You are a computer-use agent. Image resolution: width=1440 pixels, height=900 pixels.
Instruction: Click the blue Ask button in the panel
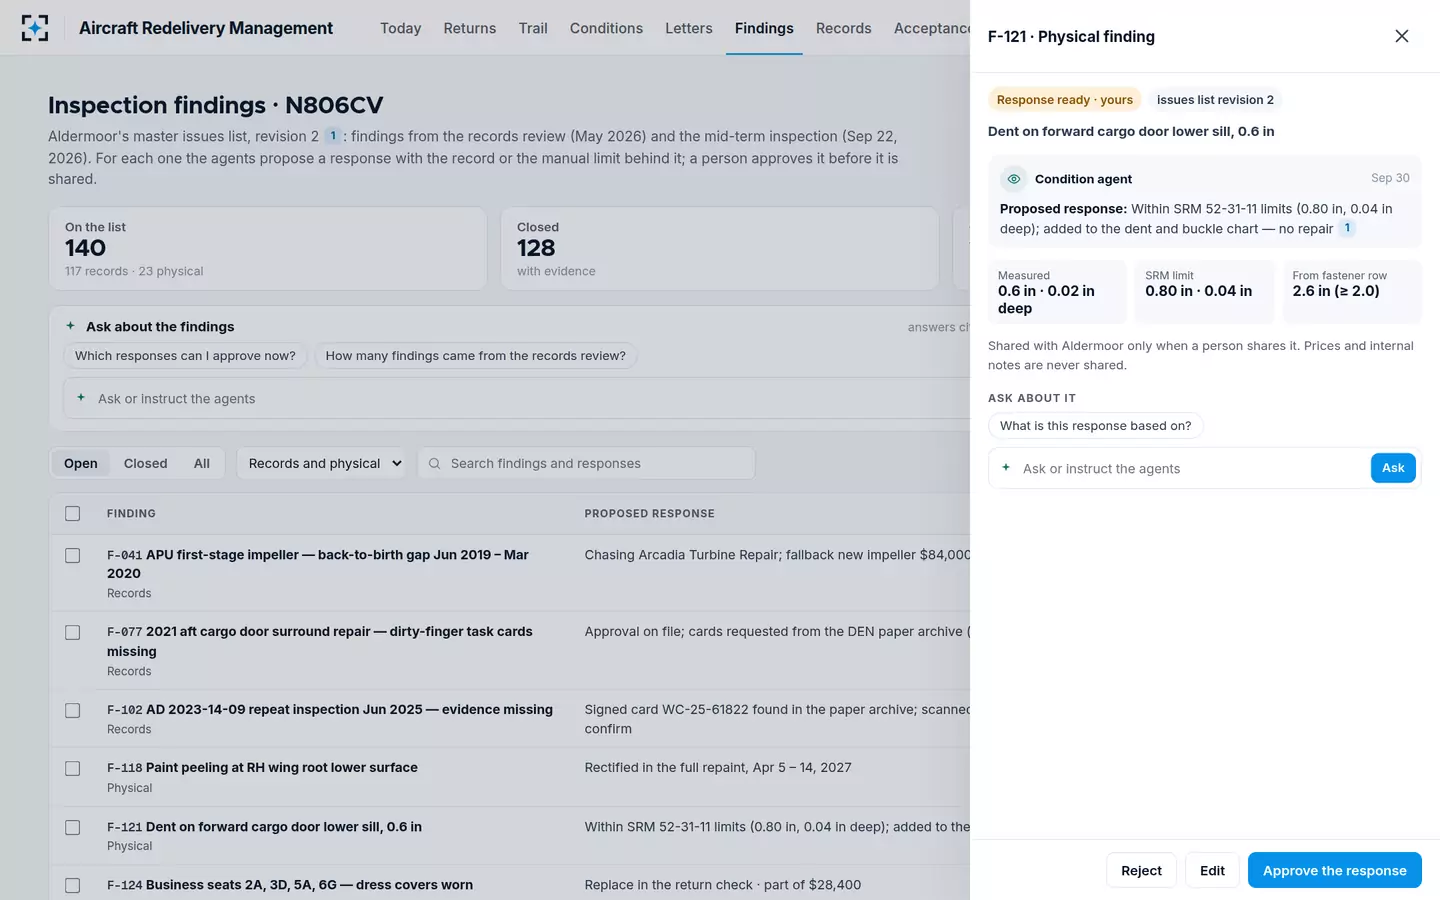pos(1393,468)
